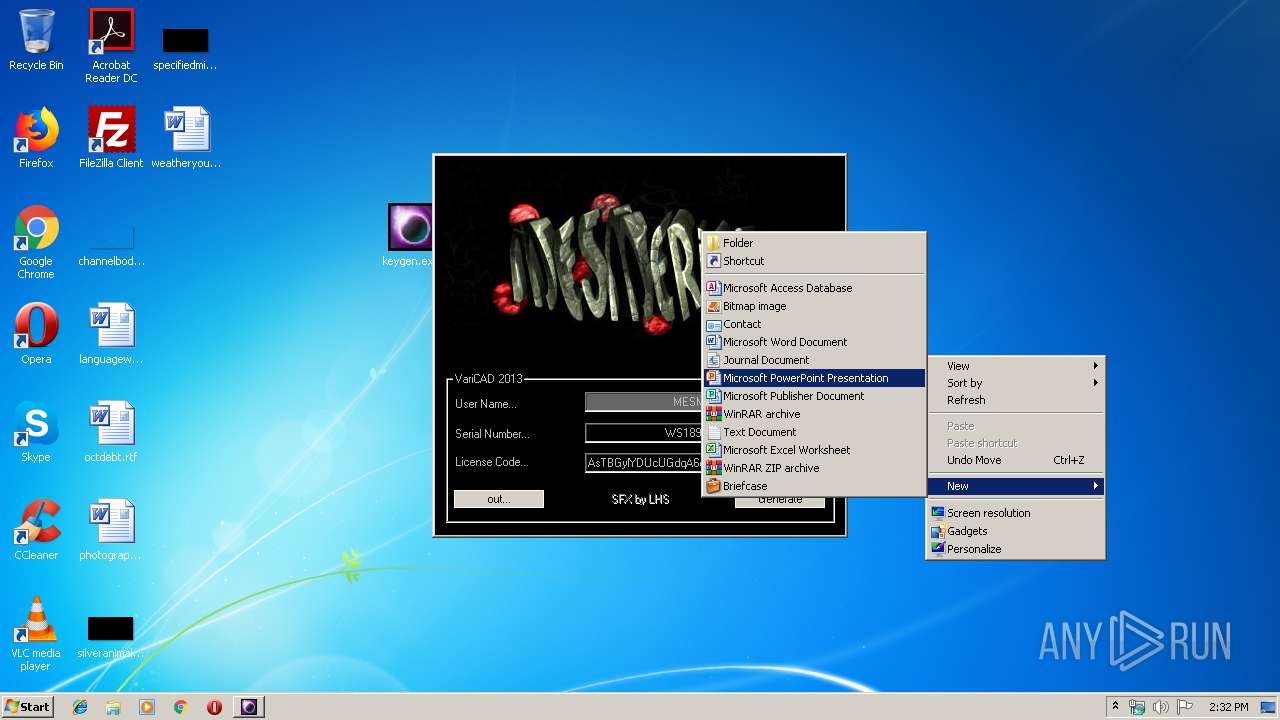Open Gadgets from the context menu

click(1015, 531)
